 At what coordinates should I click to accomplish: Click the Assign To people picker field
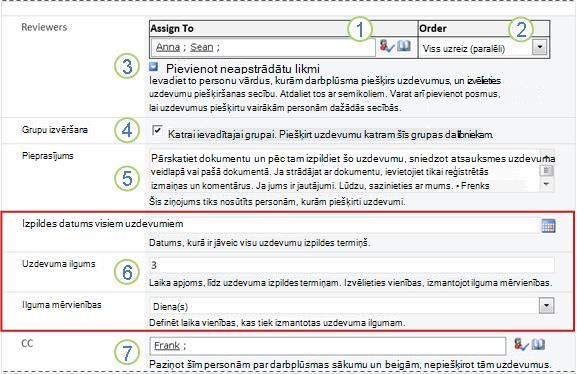[263, 47]
